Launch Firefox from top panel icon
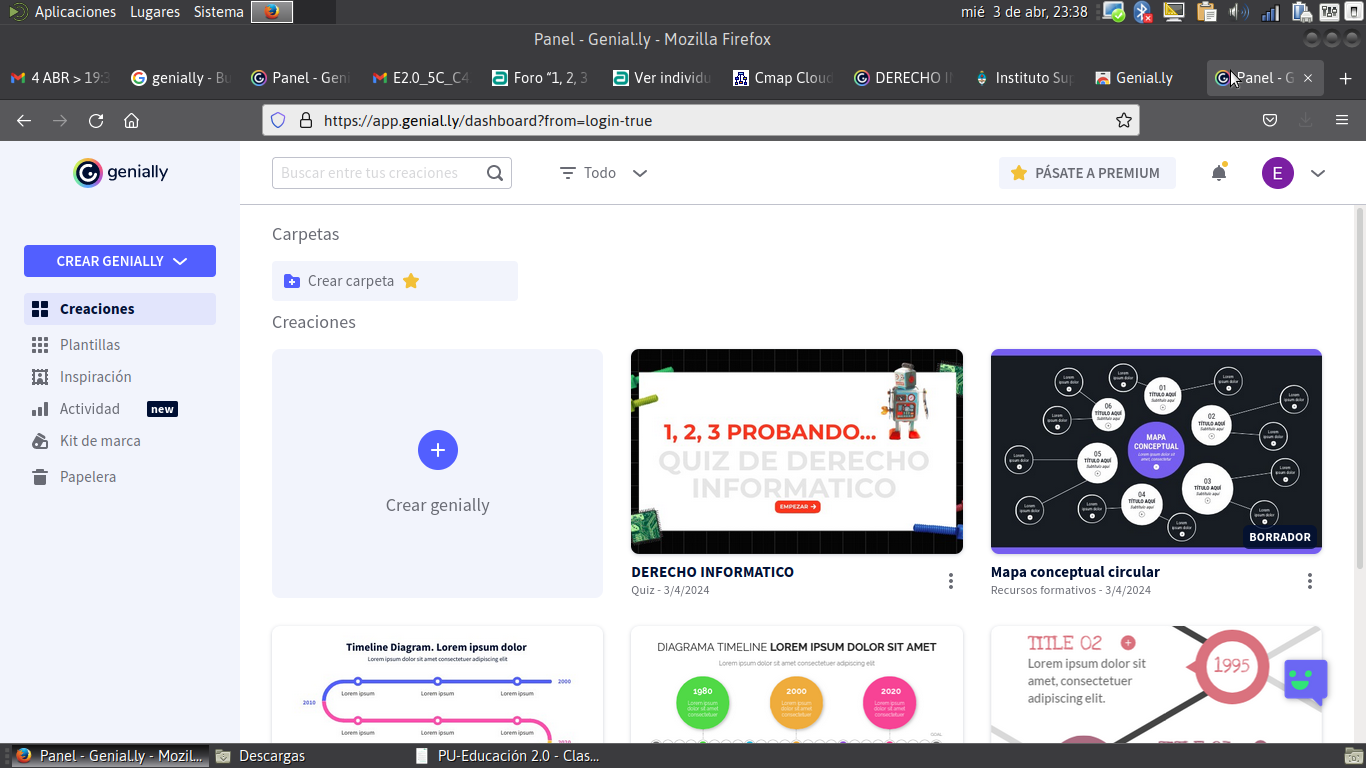 point(272,12)
